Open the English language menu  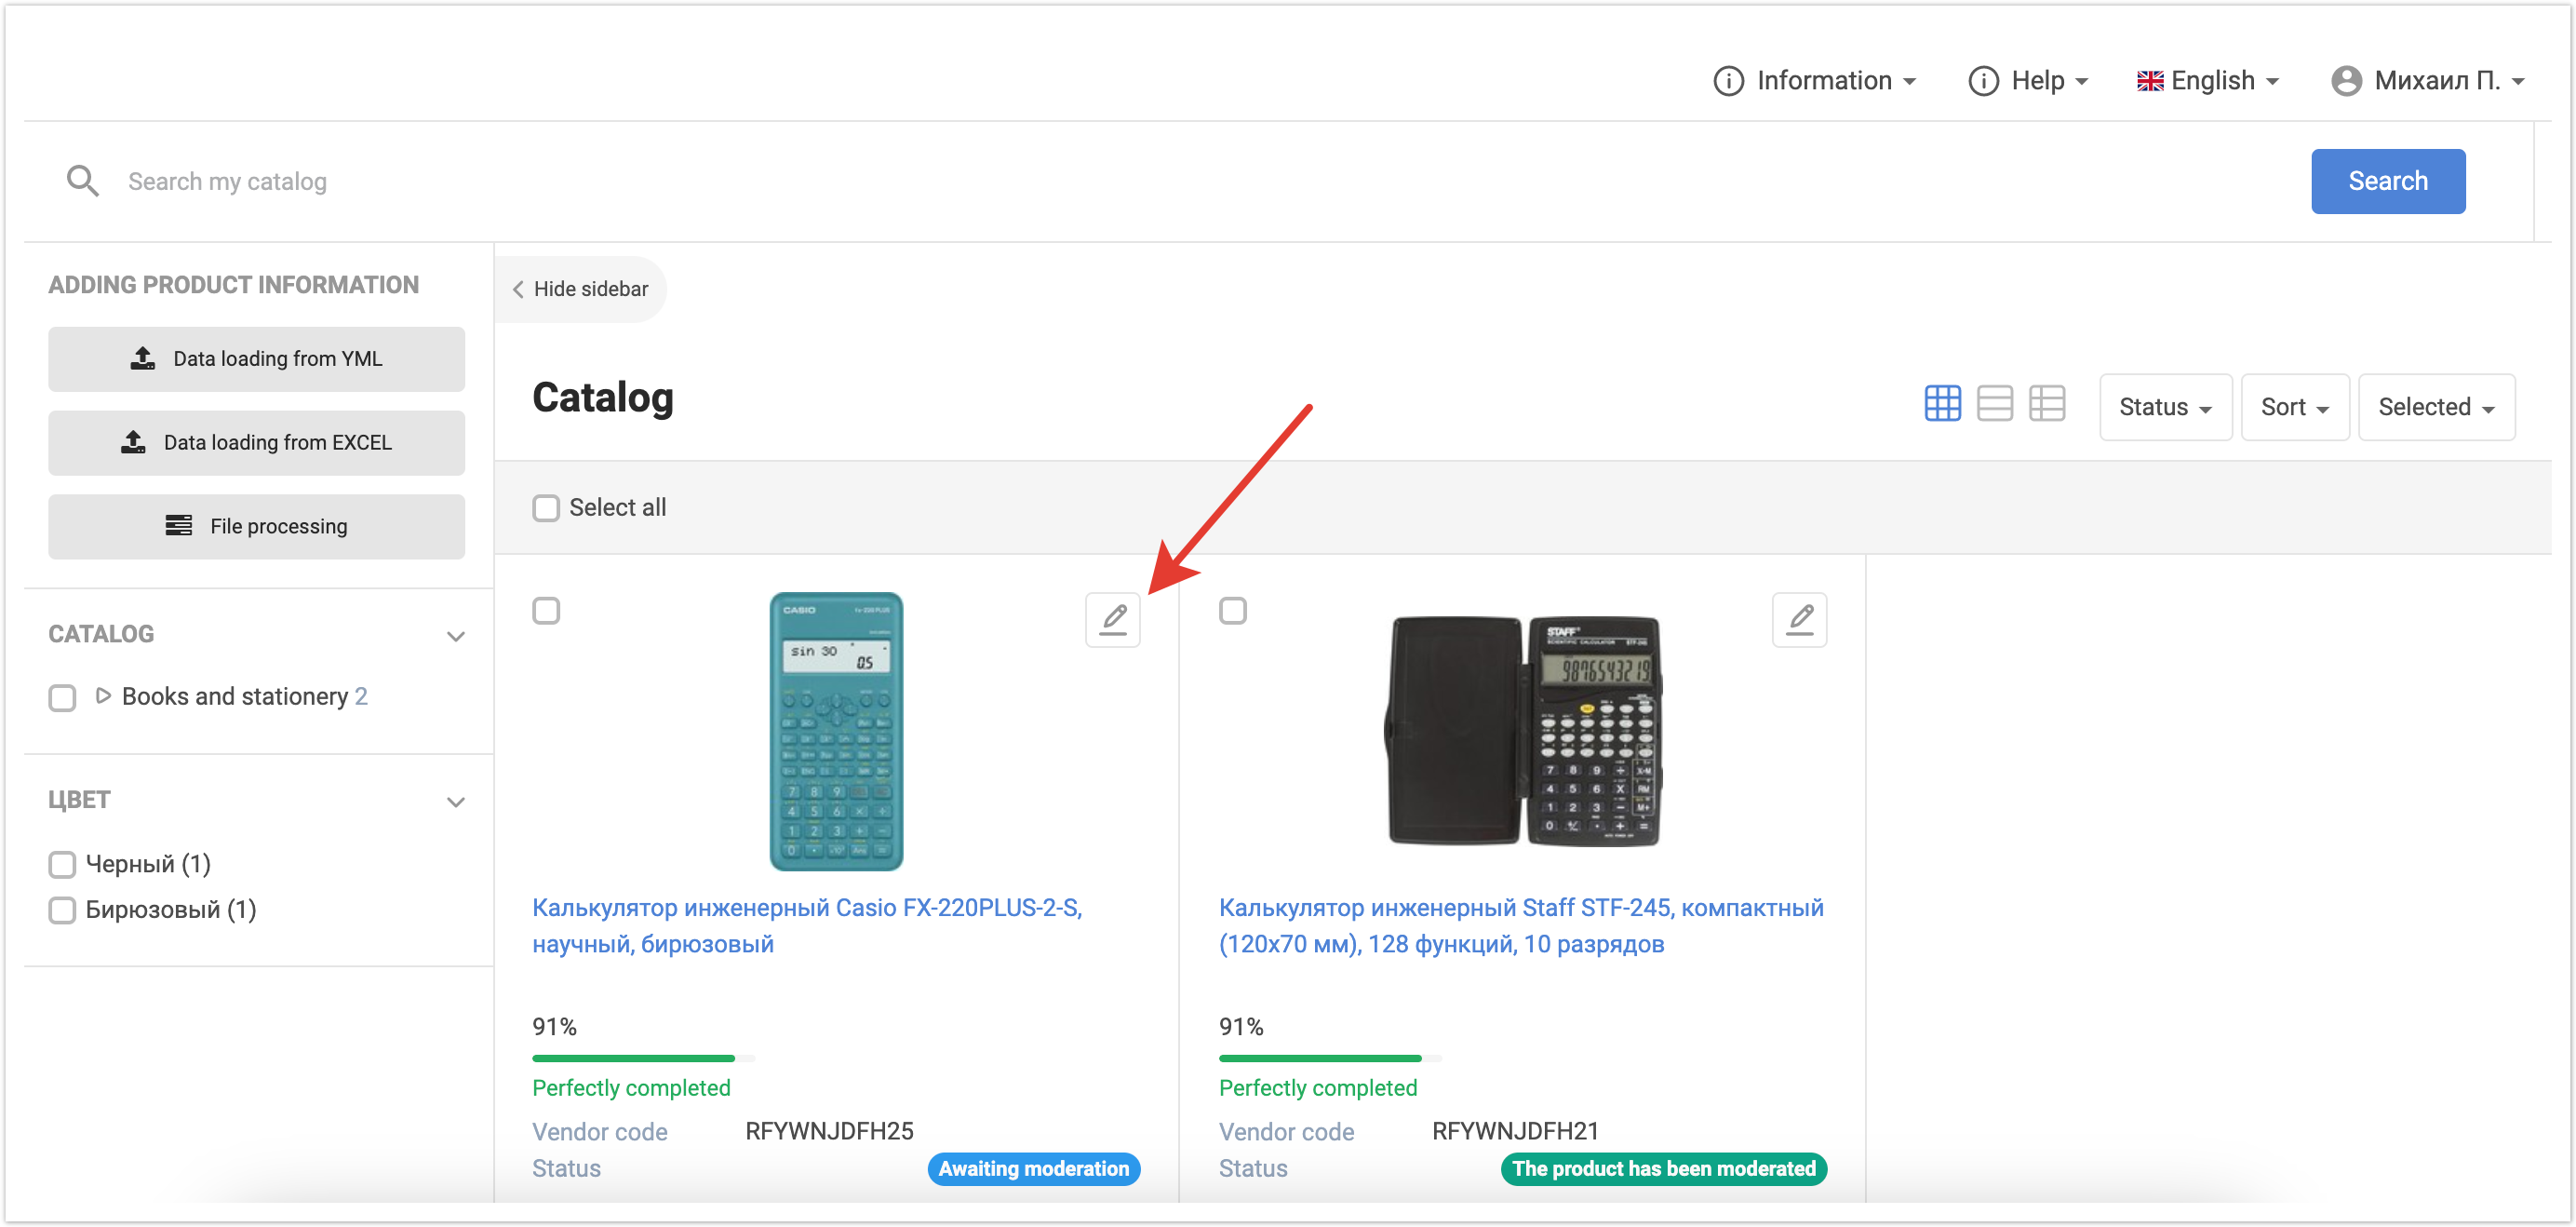pos(2208,81)
